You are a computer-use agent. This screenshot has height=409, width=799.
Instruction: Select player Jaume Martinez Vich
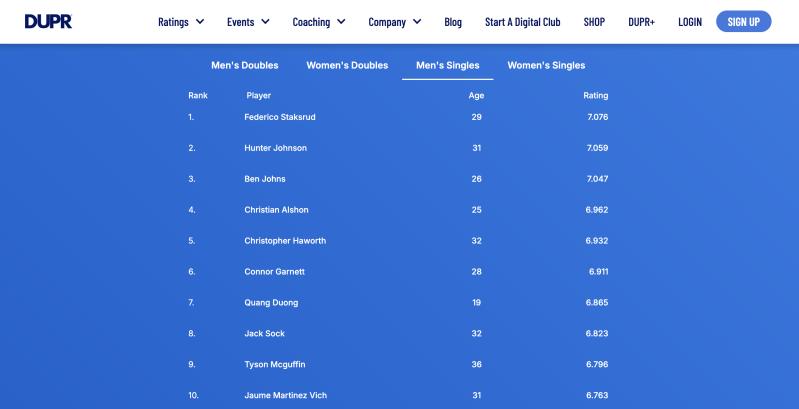click(285, 395)
